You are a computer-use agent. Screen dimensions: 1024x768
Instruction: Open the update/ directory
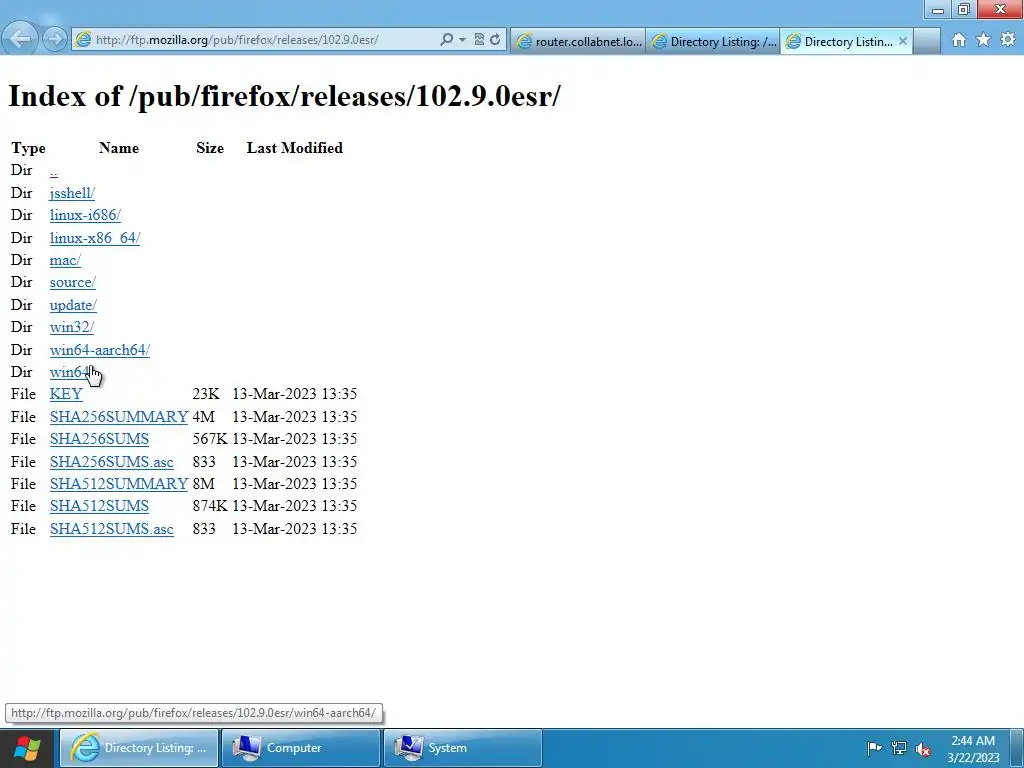(x=73, y=305)
